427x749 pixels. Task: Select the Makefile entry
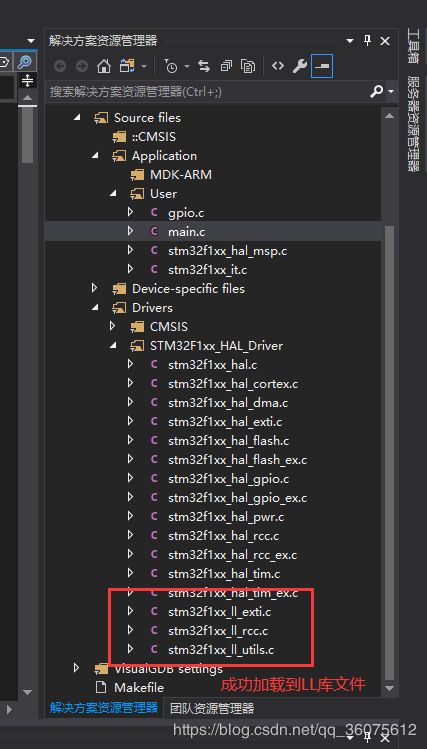(139, 688)
